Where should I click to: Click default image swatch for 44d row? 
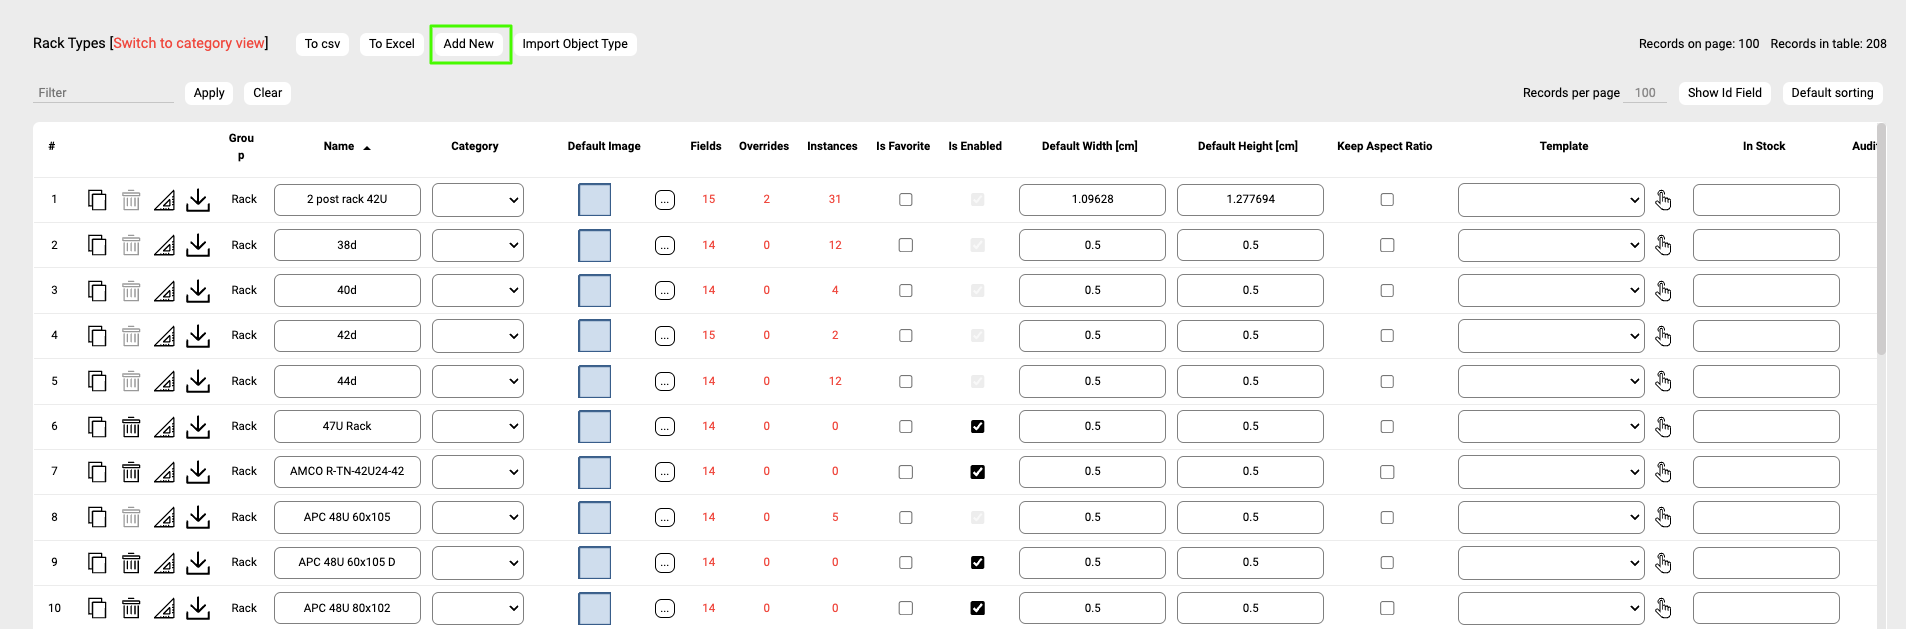594,382
